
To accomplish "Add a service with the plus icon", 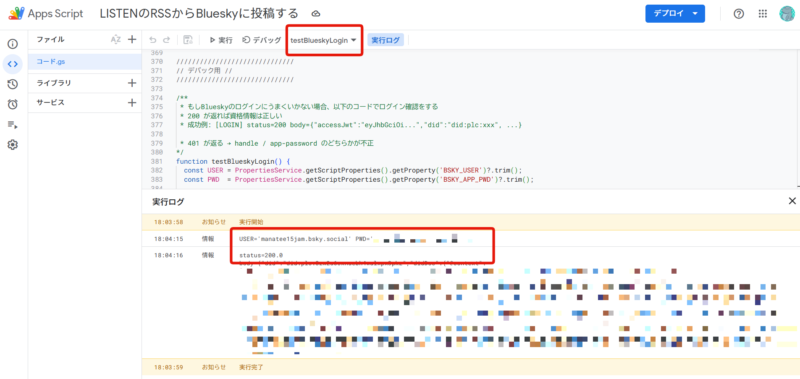I will [132, 103].
